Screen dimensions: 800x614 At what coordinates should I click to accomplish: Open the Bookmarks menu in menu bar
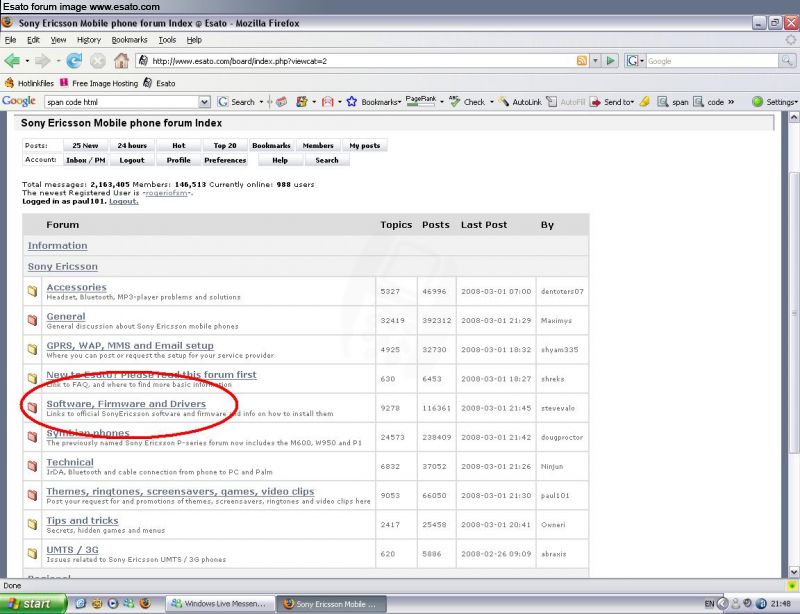click(129, 40)
